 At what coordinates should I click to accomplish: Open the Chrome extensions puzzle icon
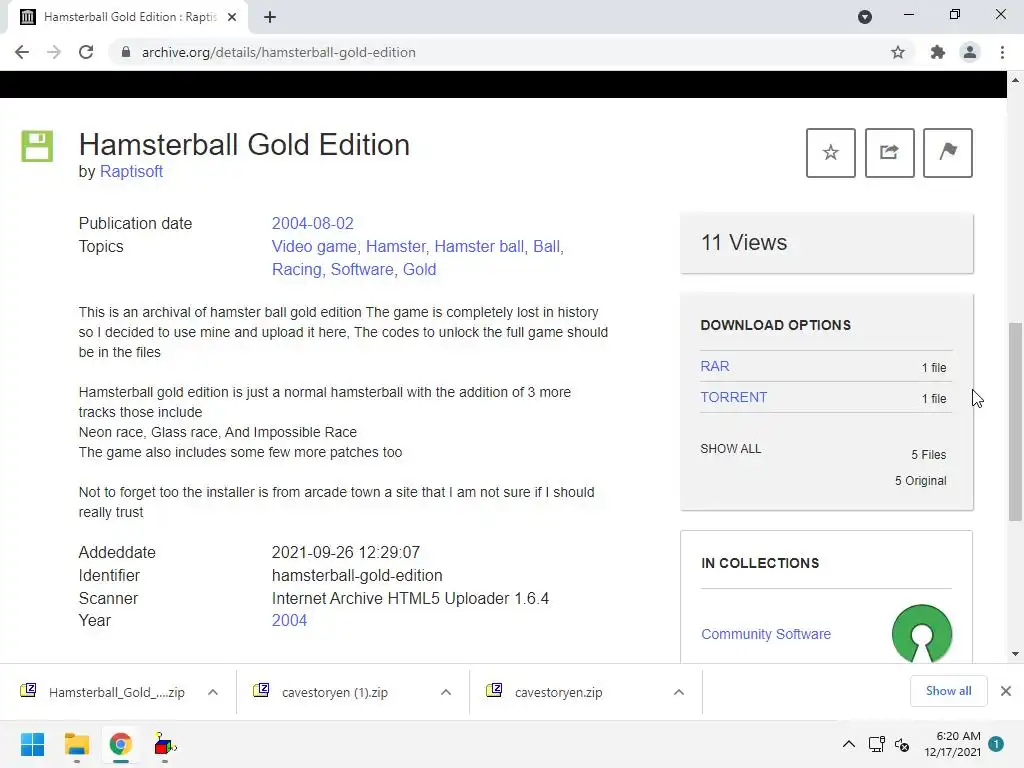pyautogui.click(x=938, y=52)
